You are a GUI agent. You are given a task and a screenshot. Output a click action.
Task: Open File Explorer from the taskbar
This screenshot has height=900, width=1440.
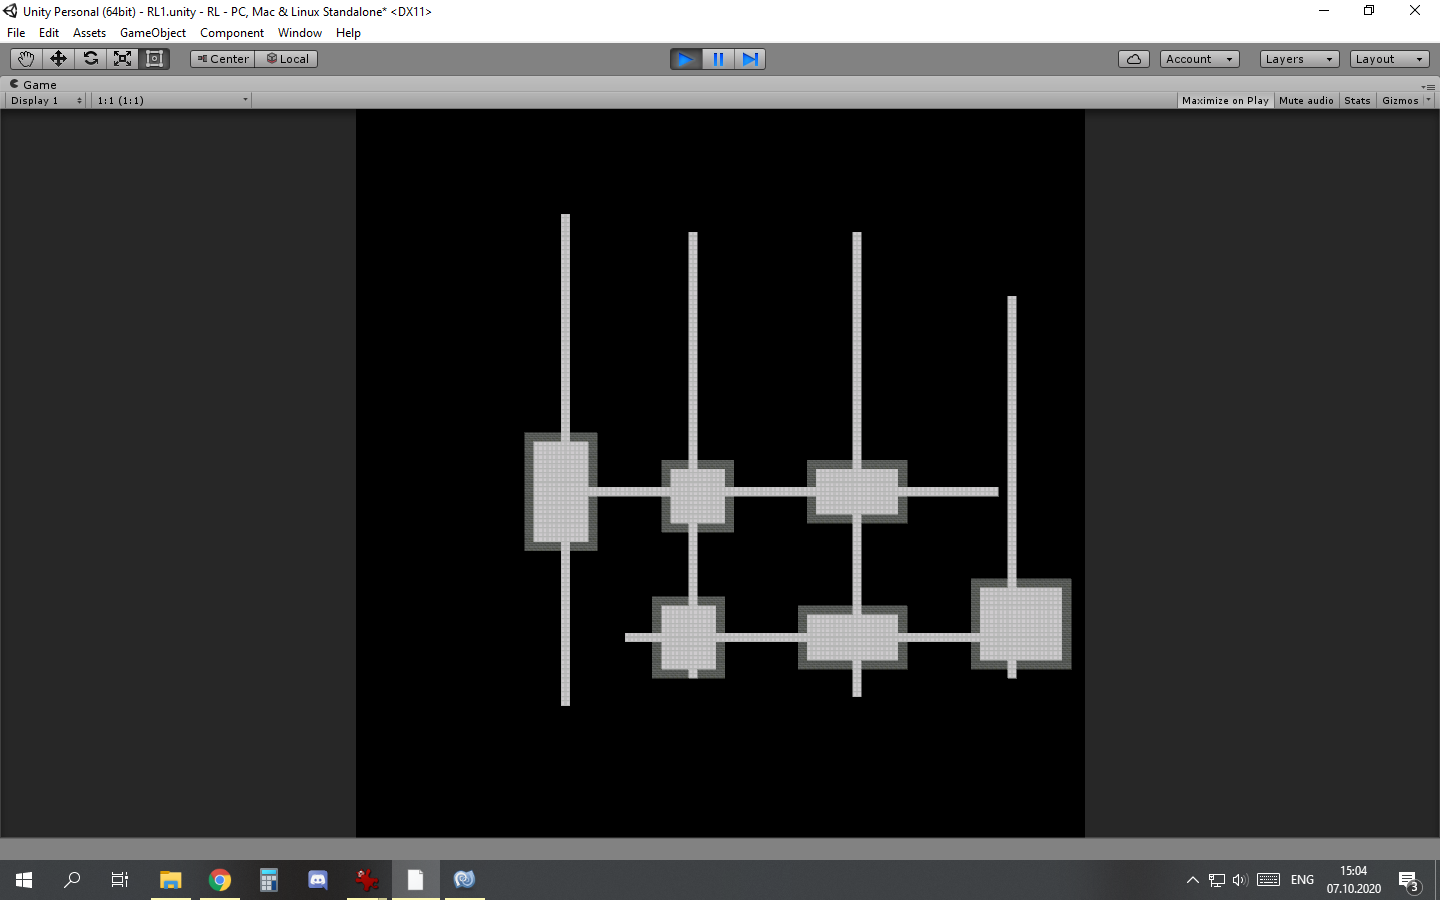(x=171, y=880)
